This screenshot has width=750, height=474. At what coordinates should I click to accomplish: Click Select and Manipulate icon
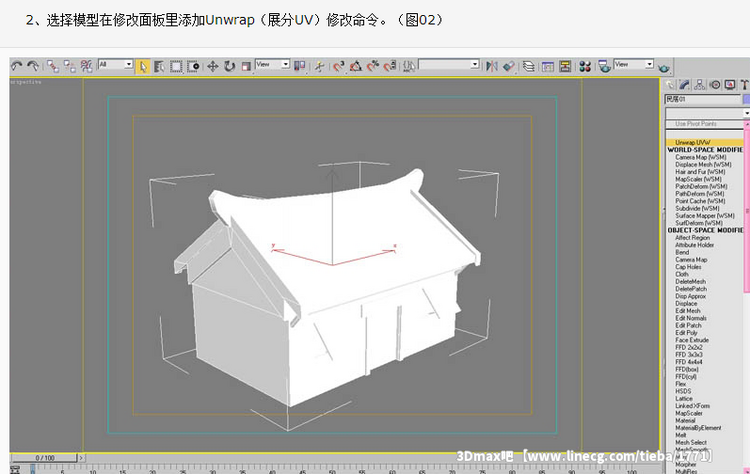(320, 66)
